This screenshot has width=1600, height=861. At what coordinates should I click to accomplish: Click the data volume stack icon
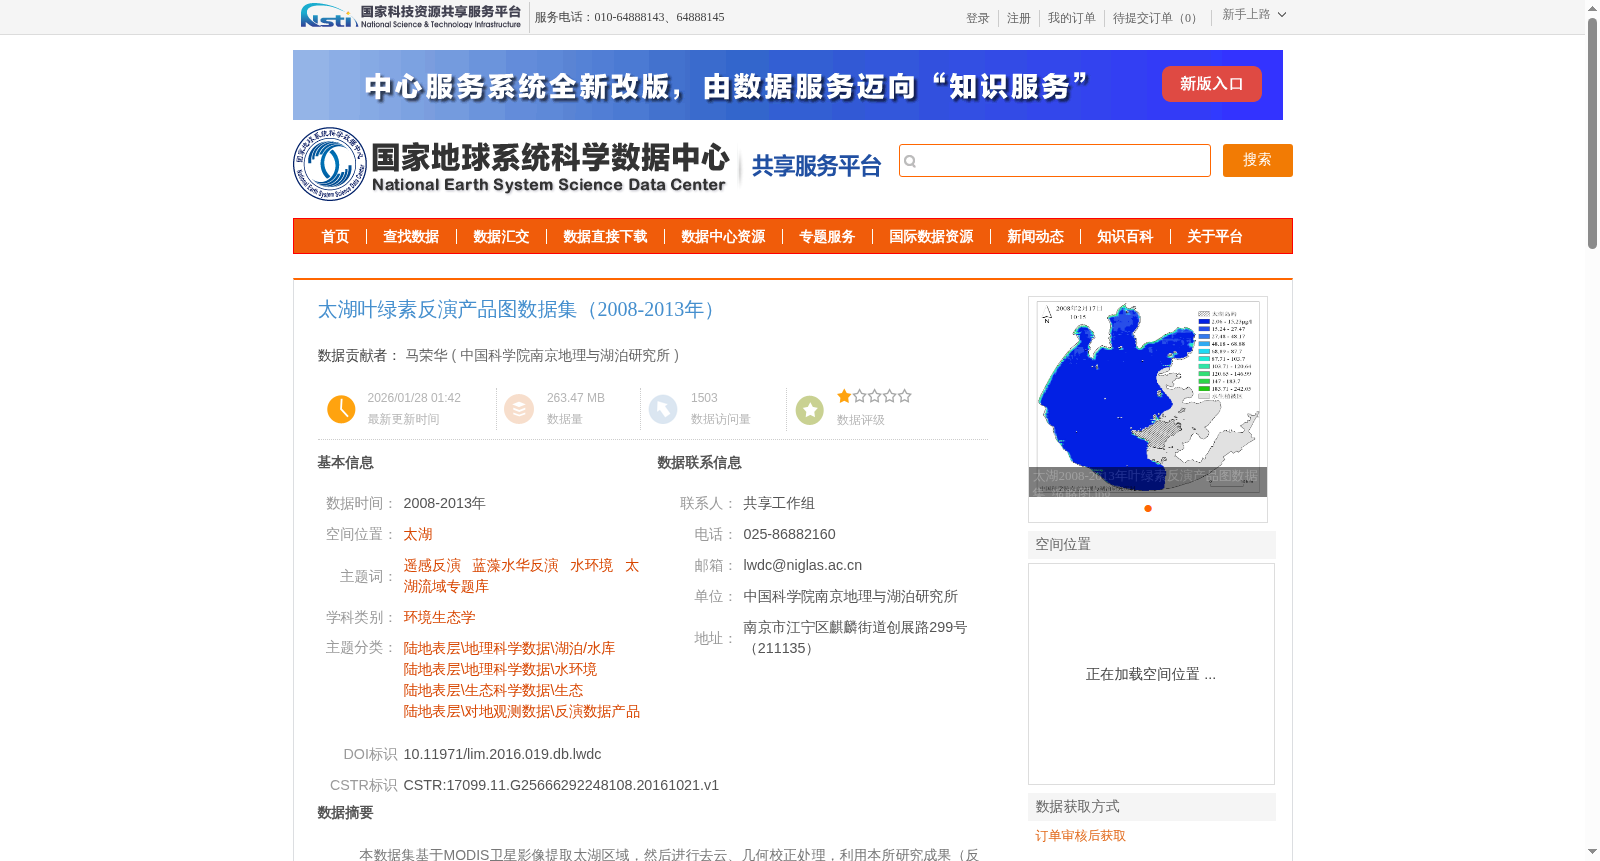(519, 409)
